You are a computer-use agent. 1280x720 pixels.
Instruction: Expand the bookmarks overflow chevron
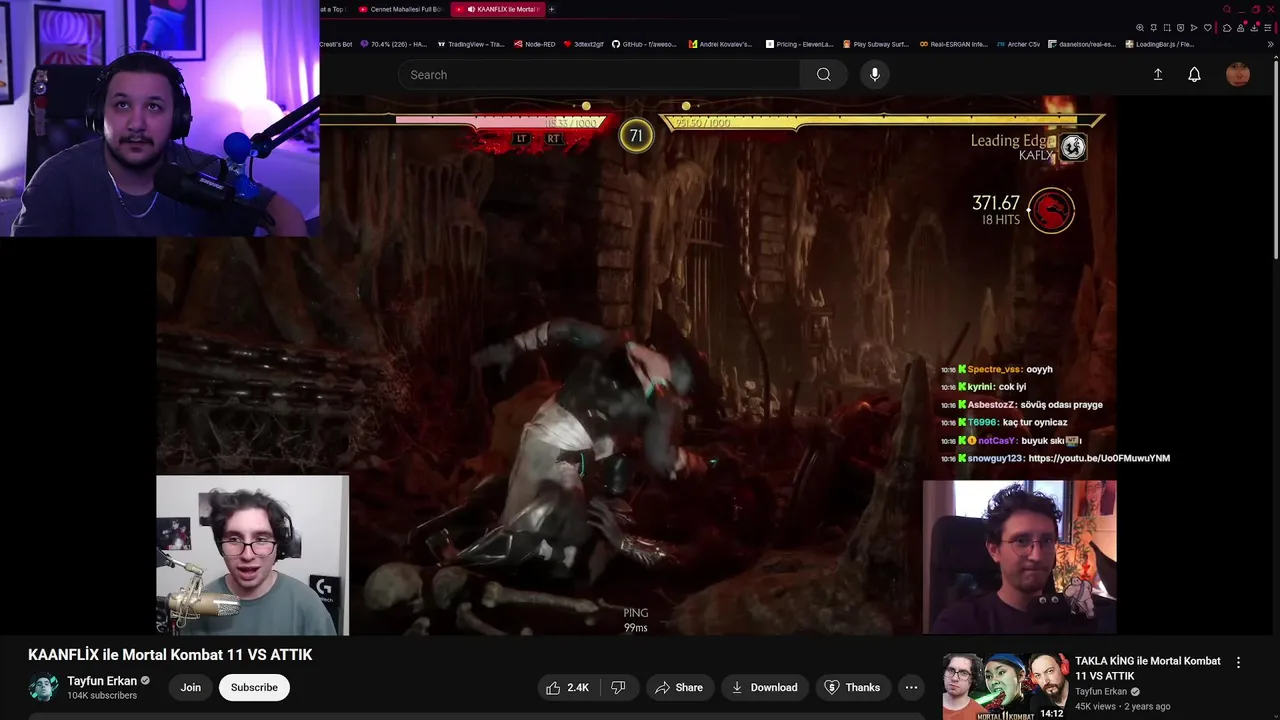(1270, 44)
